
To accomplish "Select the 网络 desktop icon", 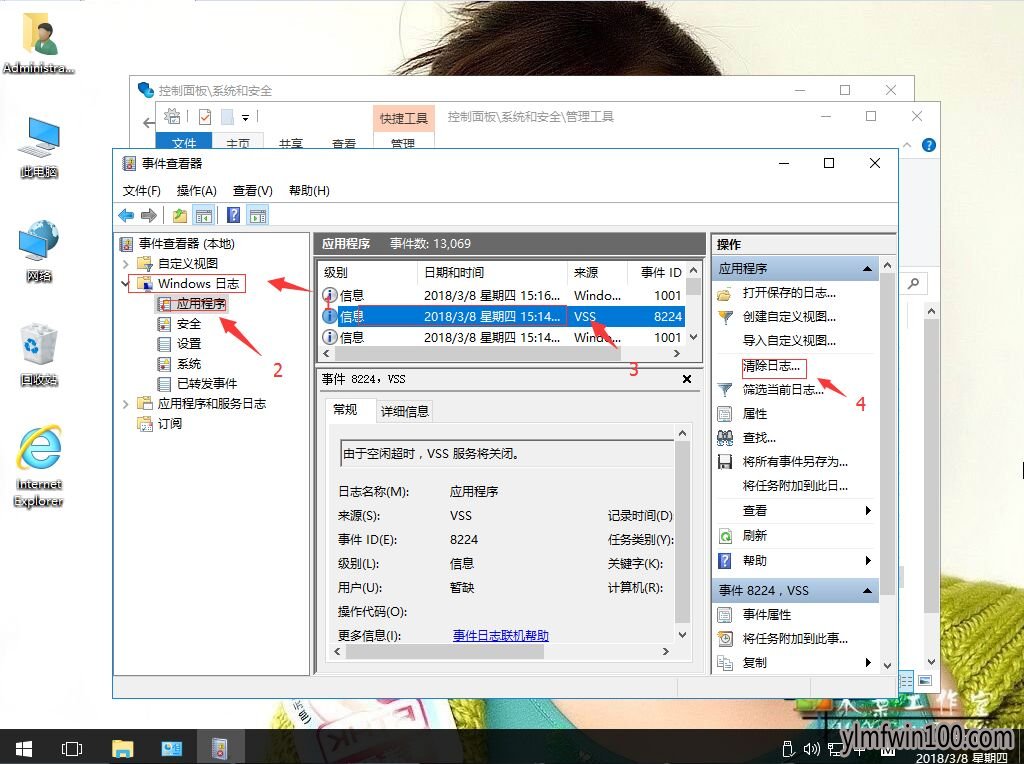I will point(39,251).
